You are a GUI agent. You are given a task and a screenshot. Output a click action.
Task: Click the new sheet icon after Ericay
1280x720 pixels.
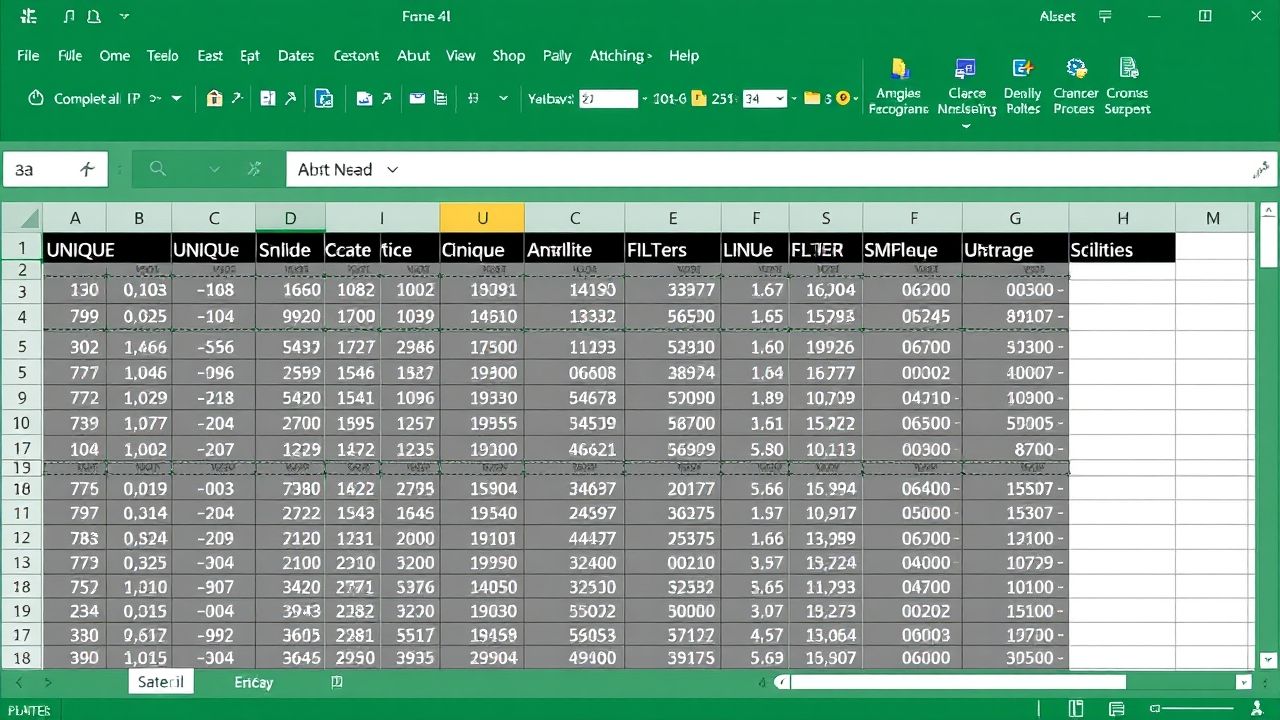tap(337, 682)
